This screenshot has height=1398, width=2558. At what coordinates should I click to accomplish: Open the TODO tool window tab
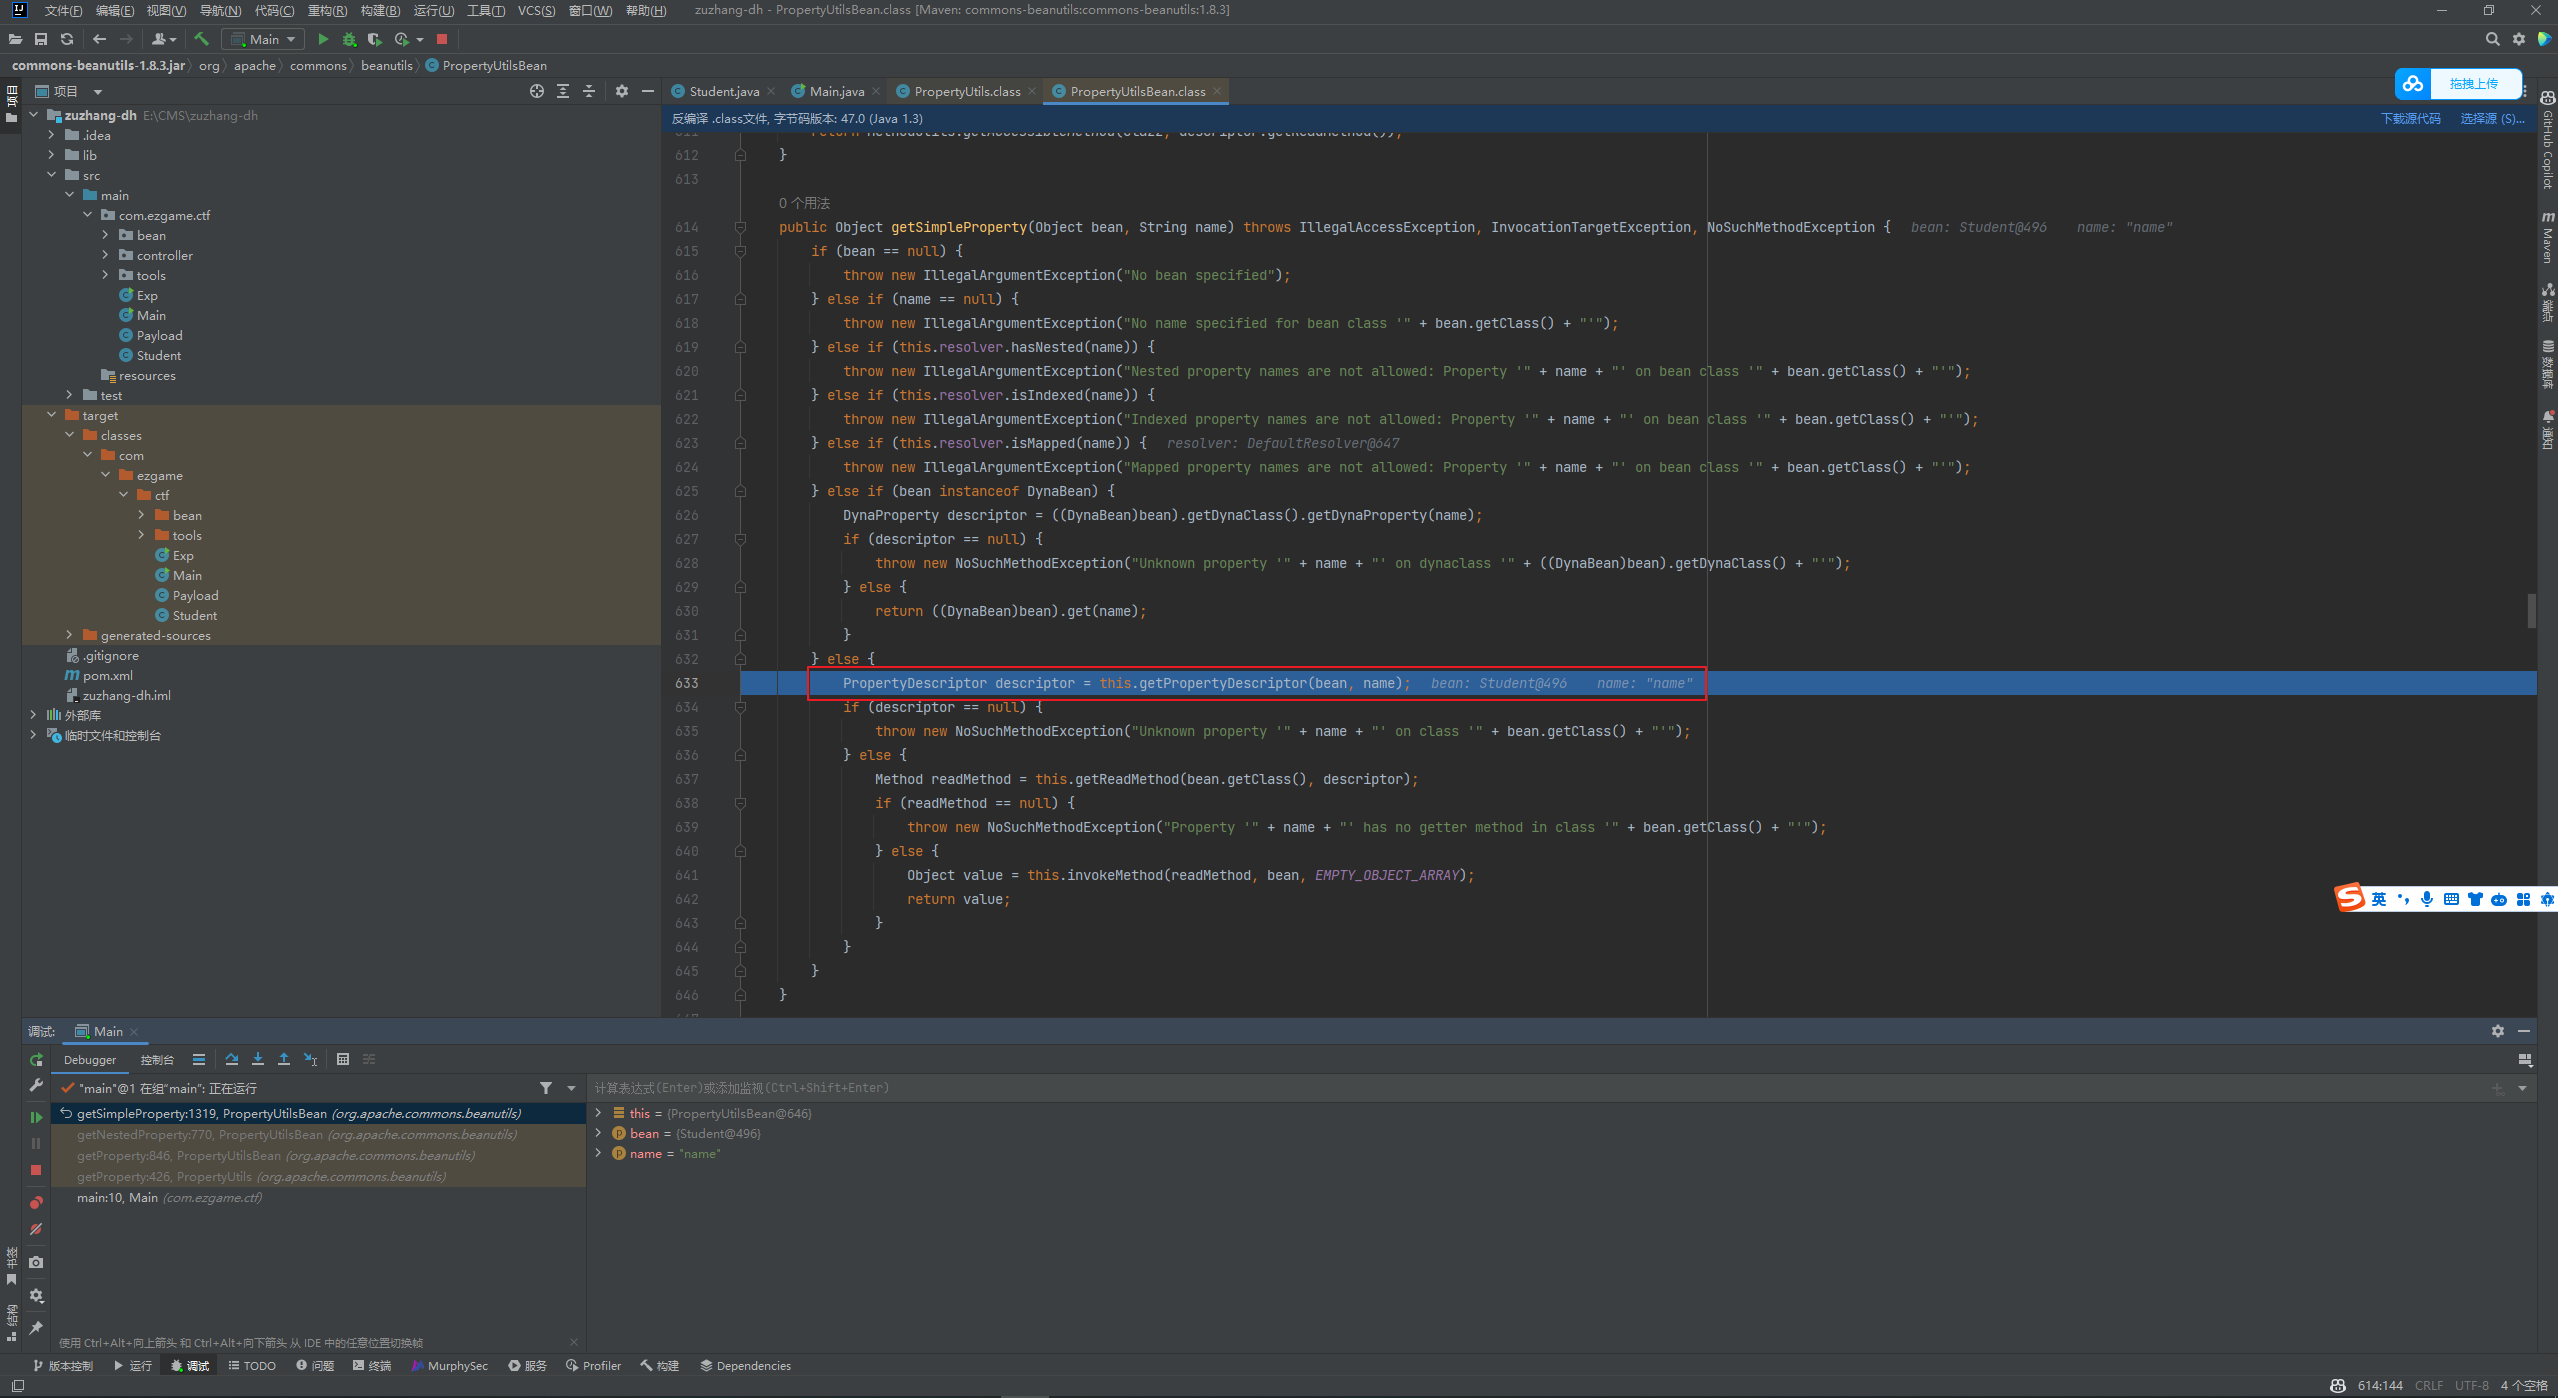click(252, 1366)
